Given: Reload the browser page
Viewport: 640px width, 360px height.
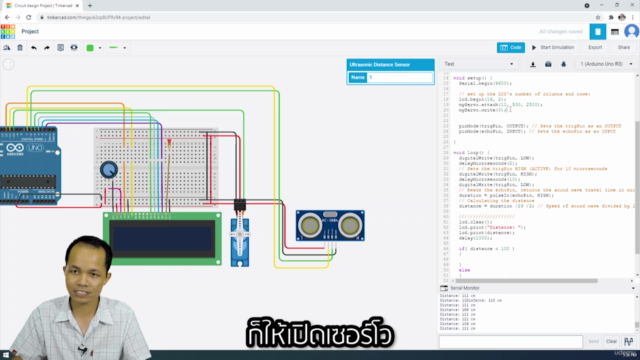Looking at the screenshot, I should click(29, 17).
